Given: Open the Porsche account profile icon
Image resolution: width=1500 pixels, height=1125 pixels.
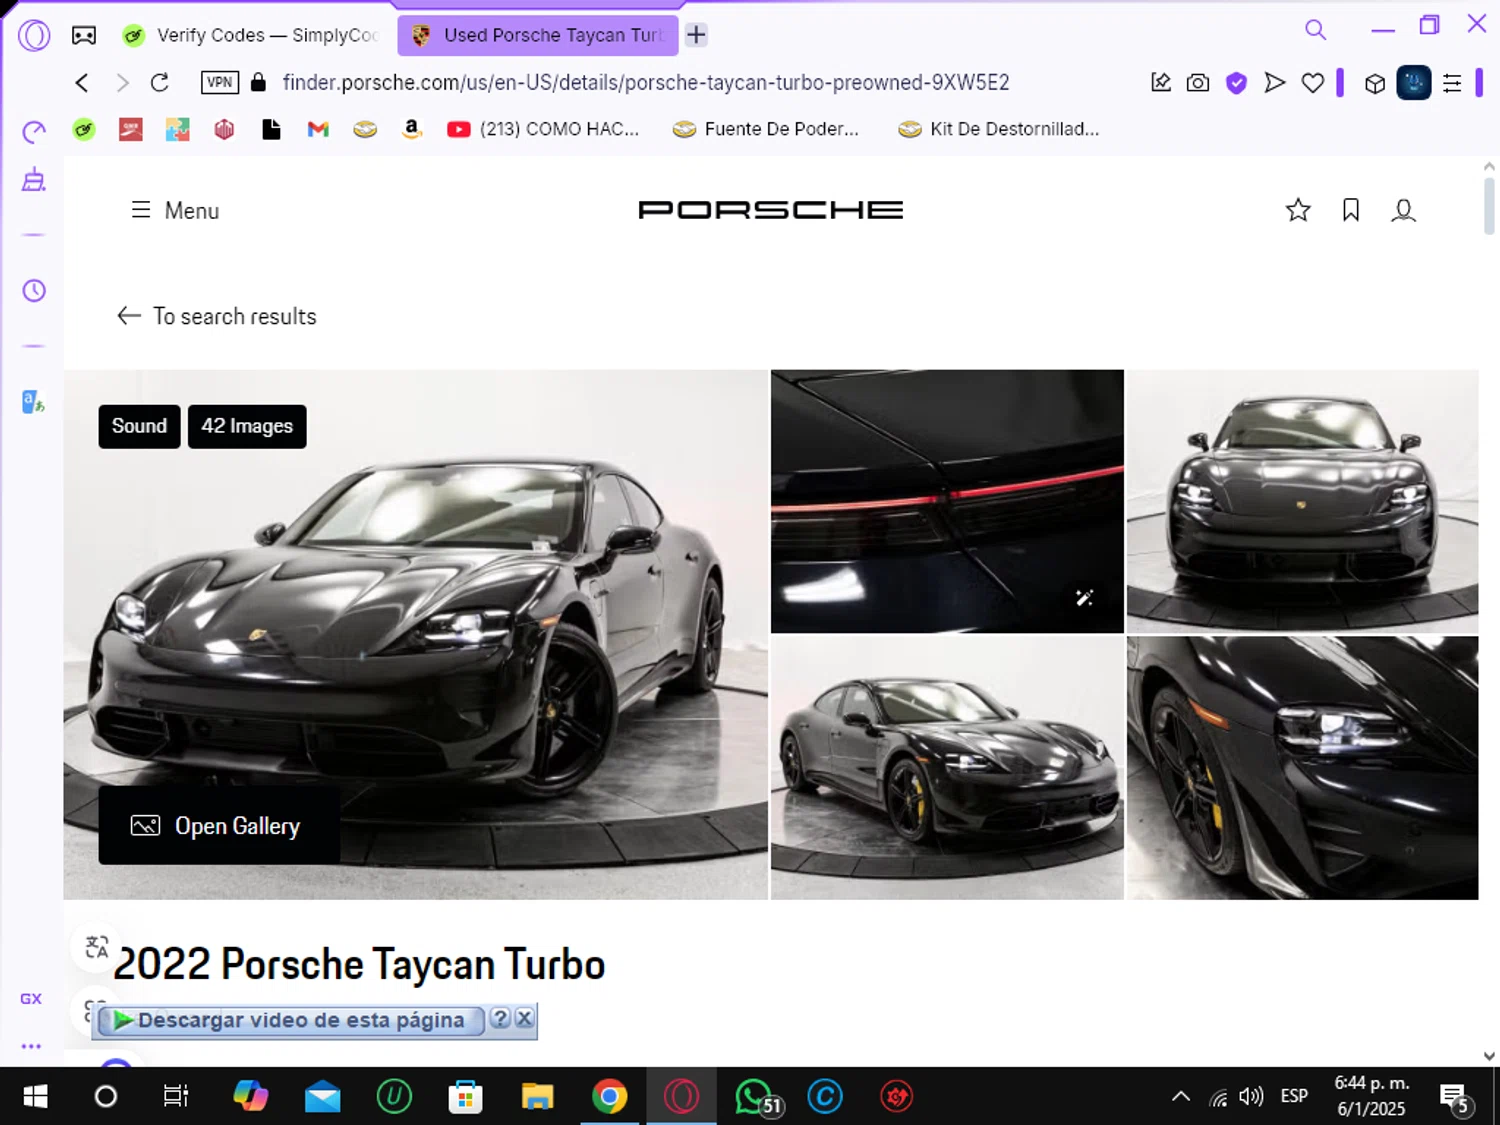Looking at the screenshot, I should click(x=1404, y=210).
